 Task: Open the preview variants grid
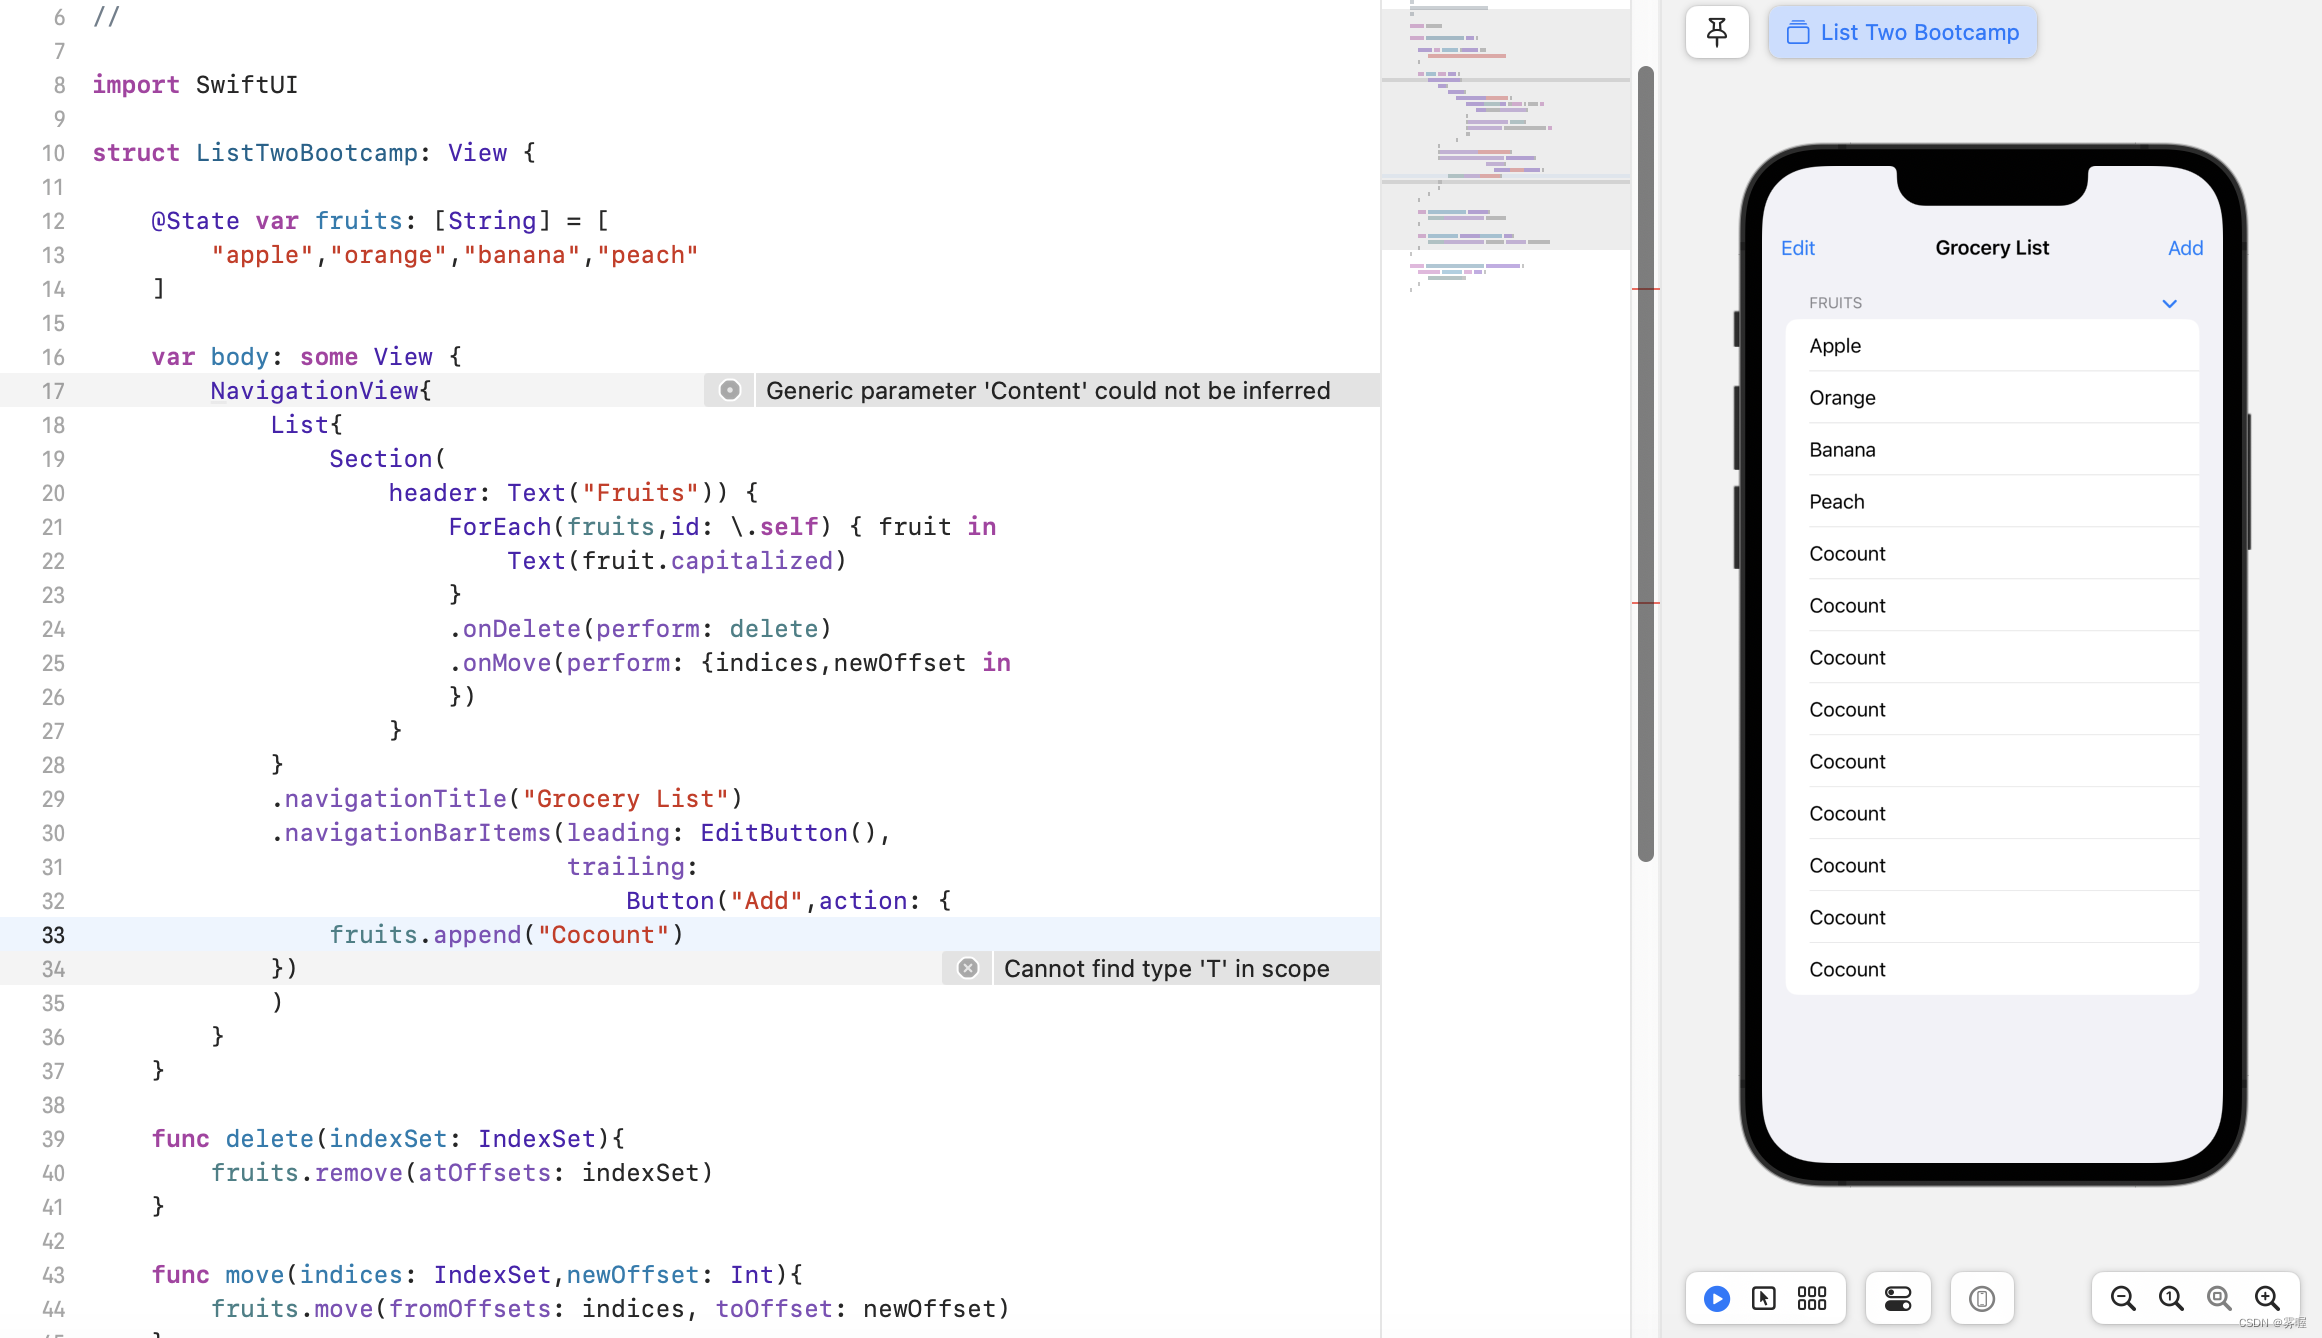point(1811,1298)
